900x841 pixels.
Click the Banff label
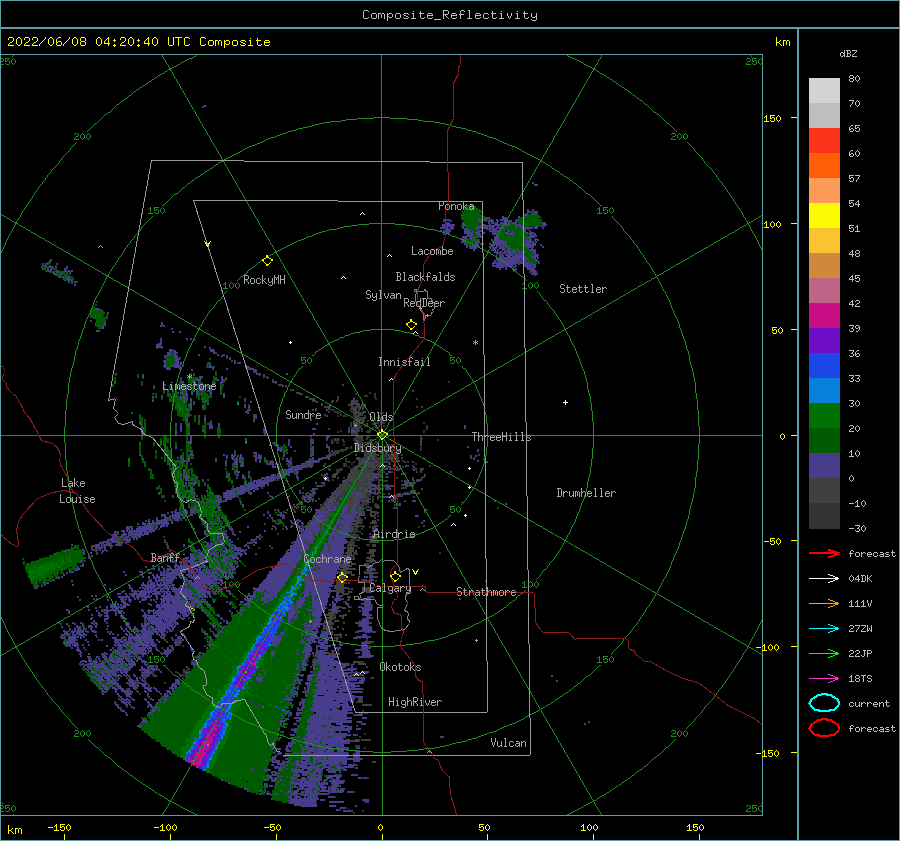165,557
